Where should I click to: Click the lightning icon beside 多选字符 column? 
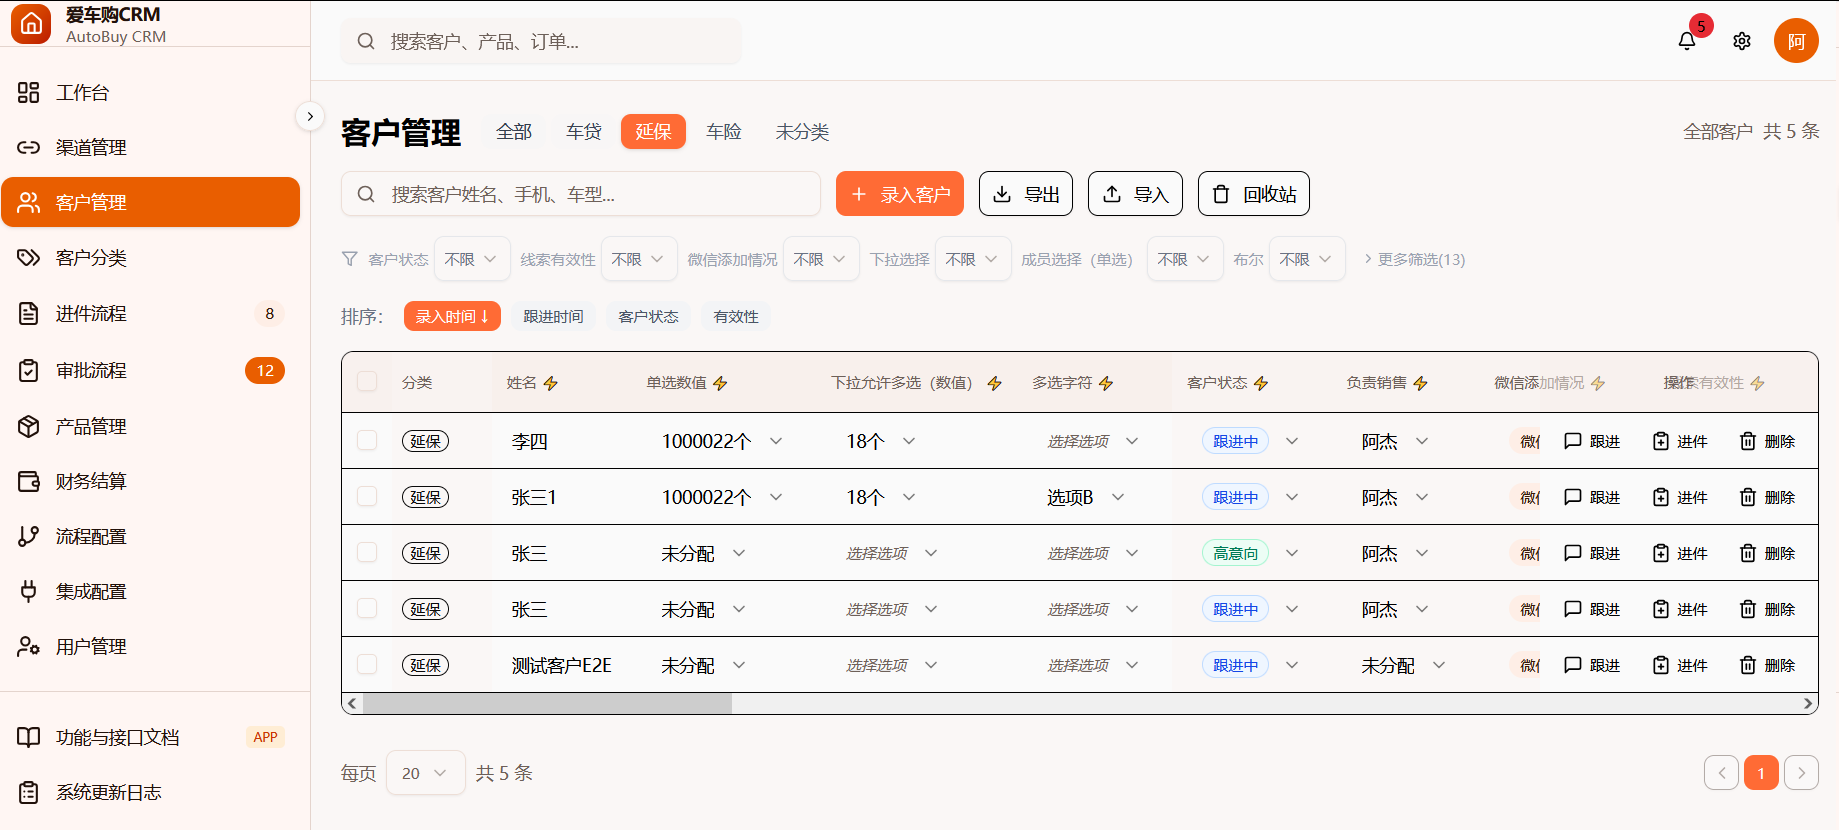pyautogui.click(x=1106, y=383)
